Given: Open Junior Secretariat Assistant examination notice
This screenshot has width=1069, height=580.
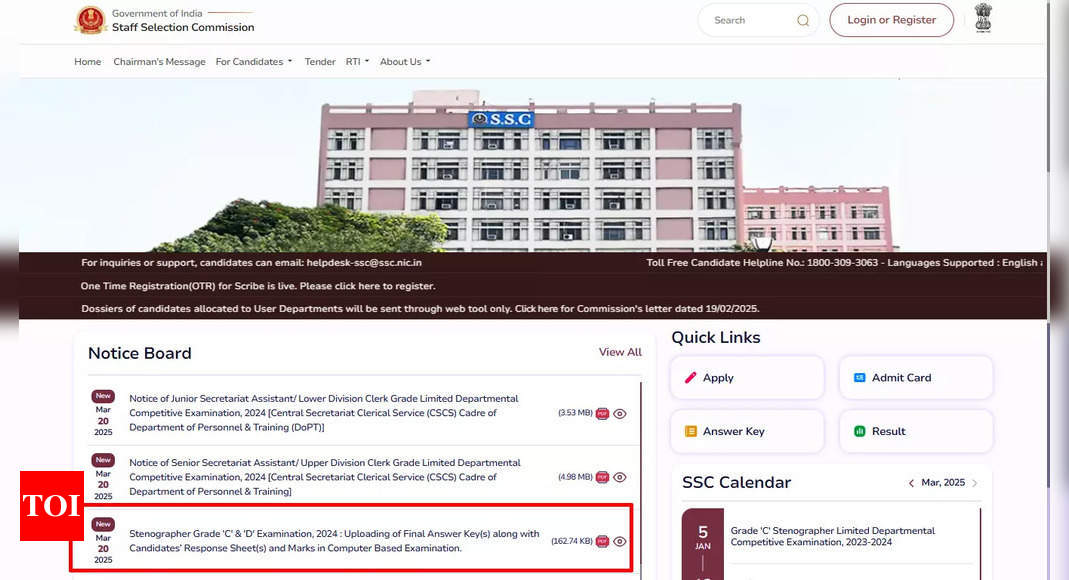Looking at the screenshot, I should [x=324, y=413].
